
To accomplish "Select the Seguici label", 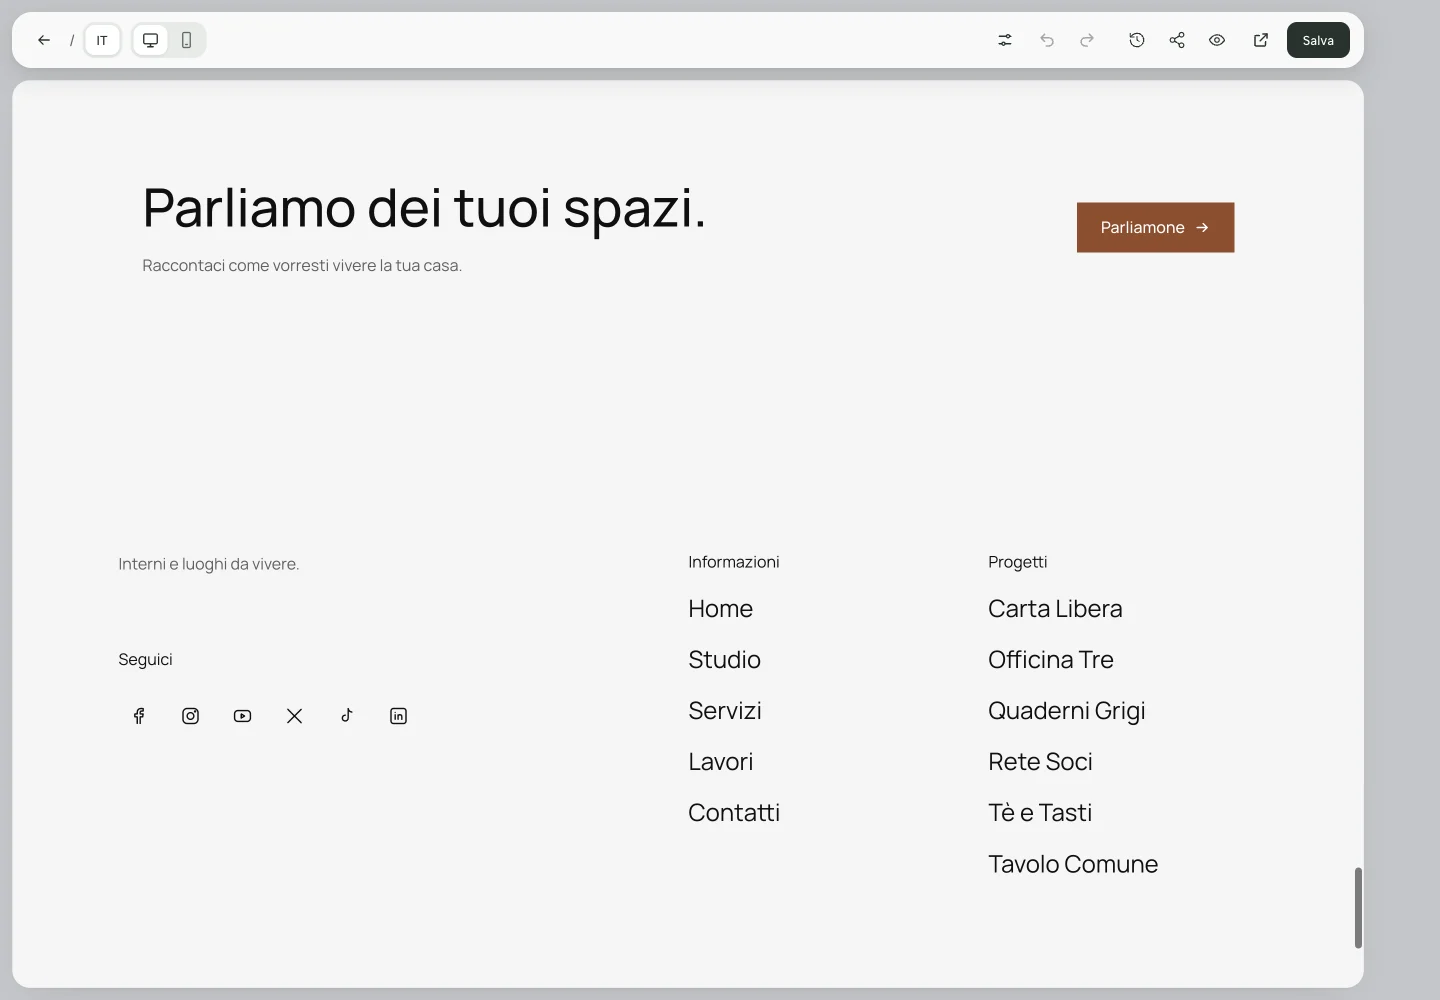I will point(145,660).
